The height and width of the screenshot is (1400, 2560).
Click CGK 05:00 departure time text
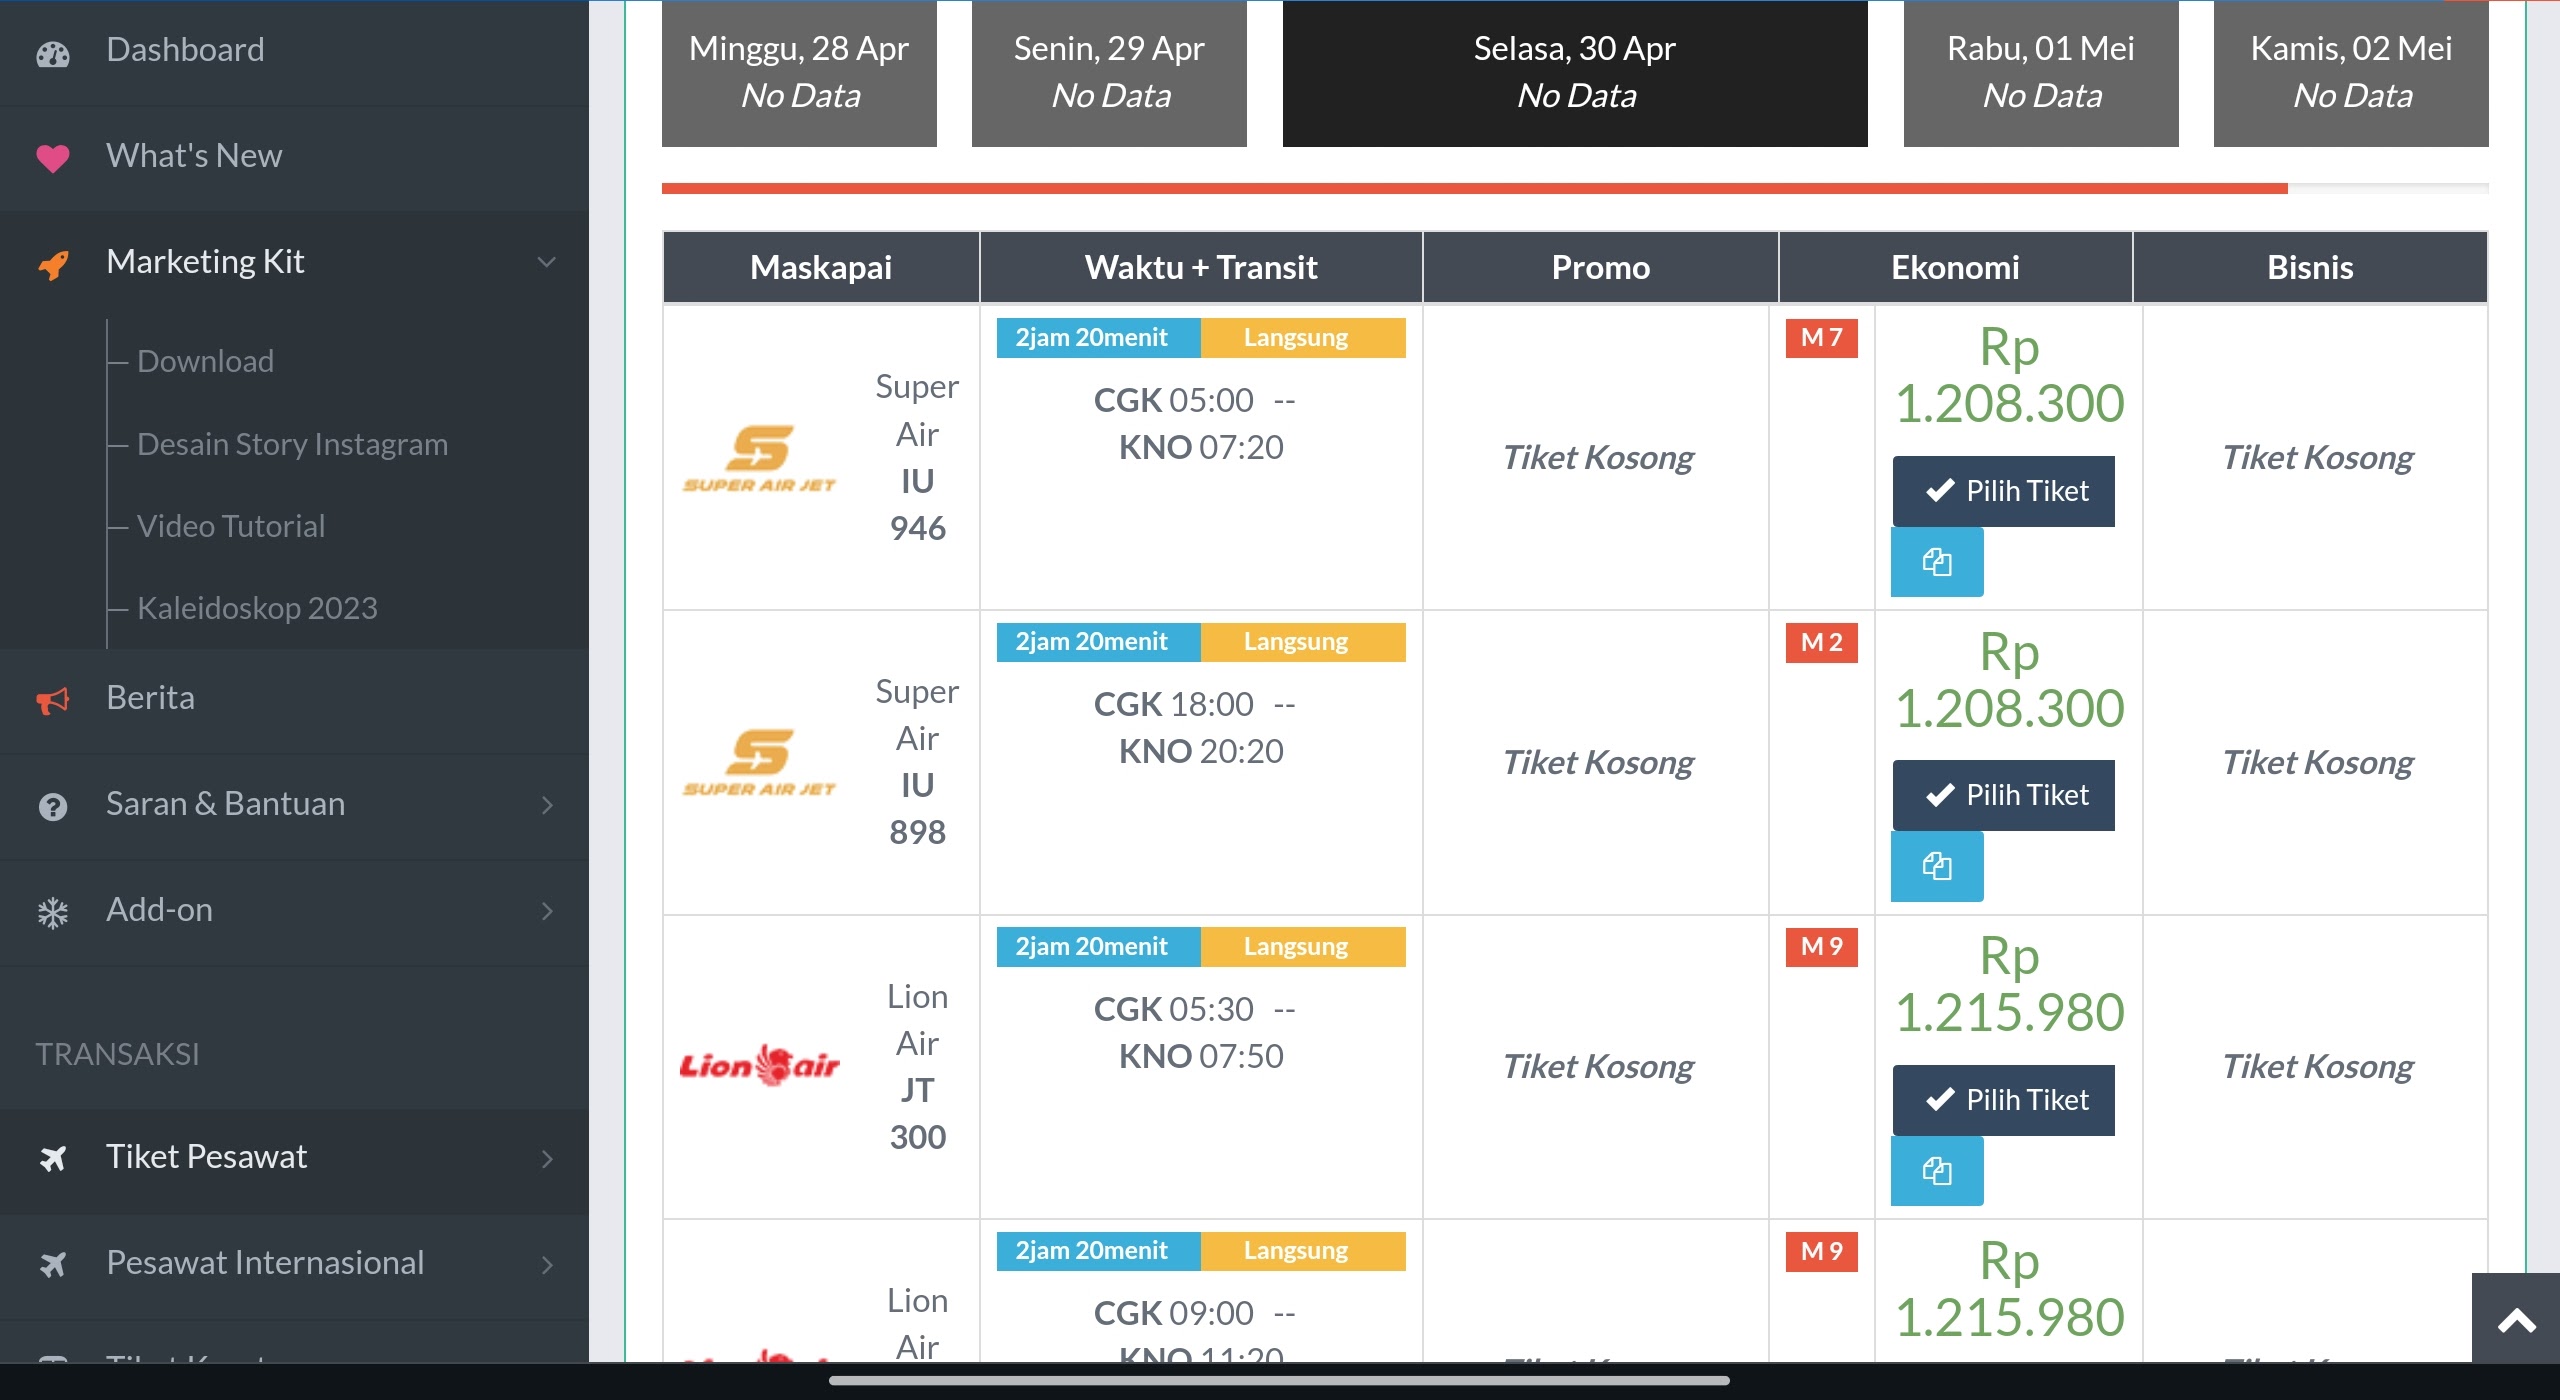pyautogui.click(x=1173, y=400)
